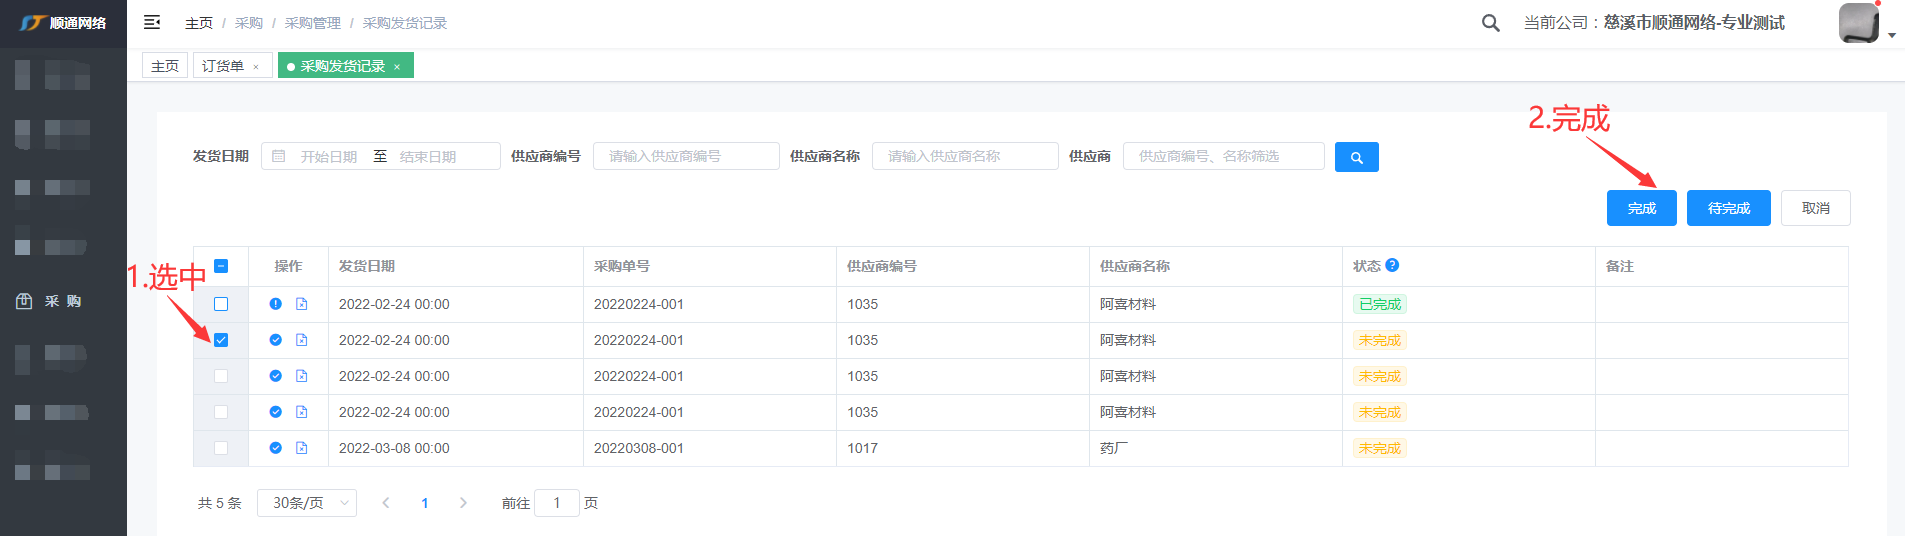Toggle the select-all header checkbox

tap(221, 266)
